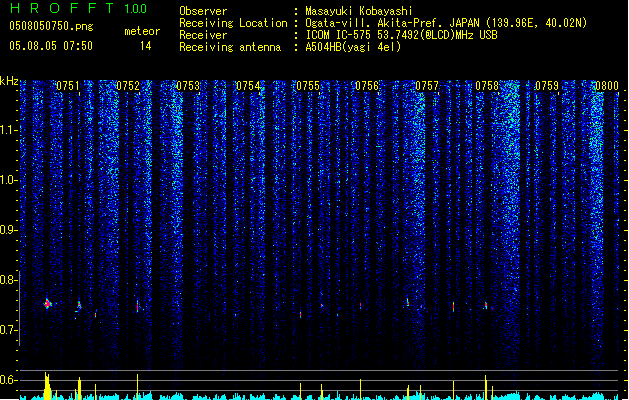
Task: Click the red meteor echo after 0752
Action: pyautogui.click(x=138, y=306)
